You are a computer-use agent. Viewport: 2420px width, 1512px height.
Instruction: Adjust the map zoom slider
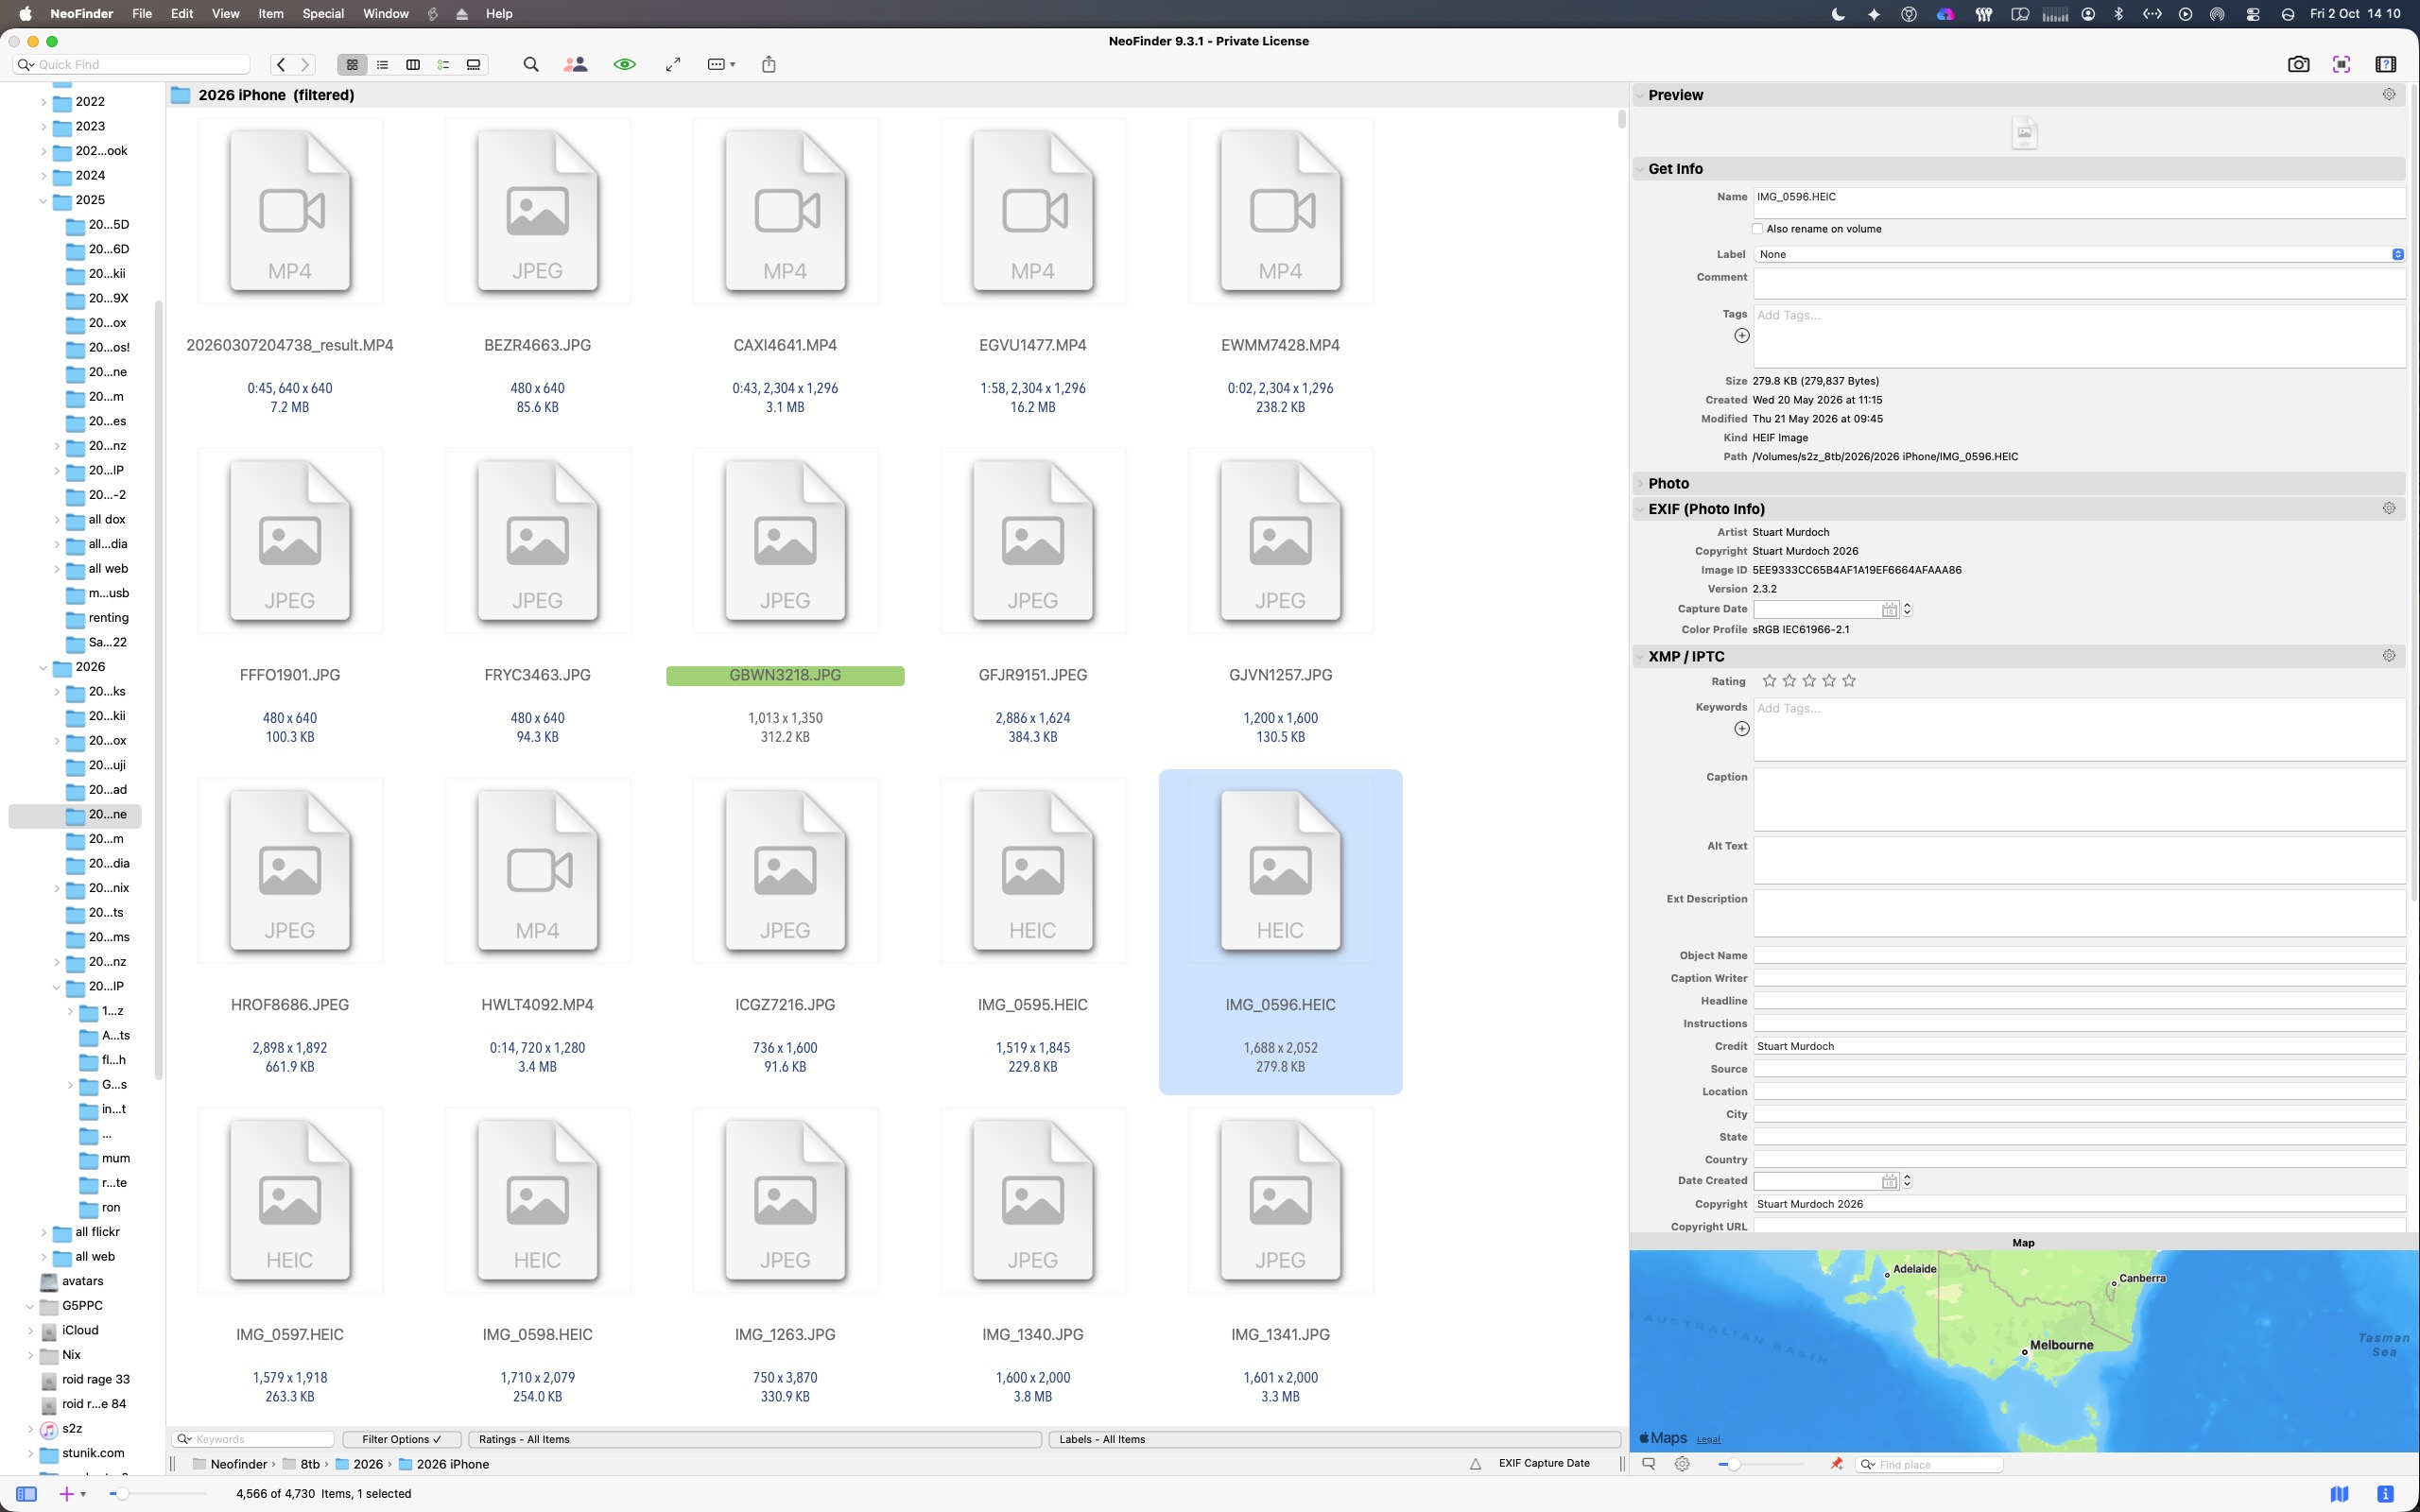click(x=1732, y=1464)
